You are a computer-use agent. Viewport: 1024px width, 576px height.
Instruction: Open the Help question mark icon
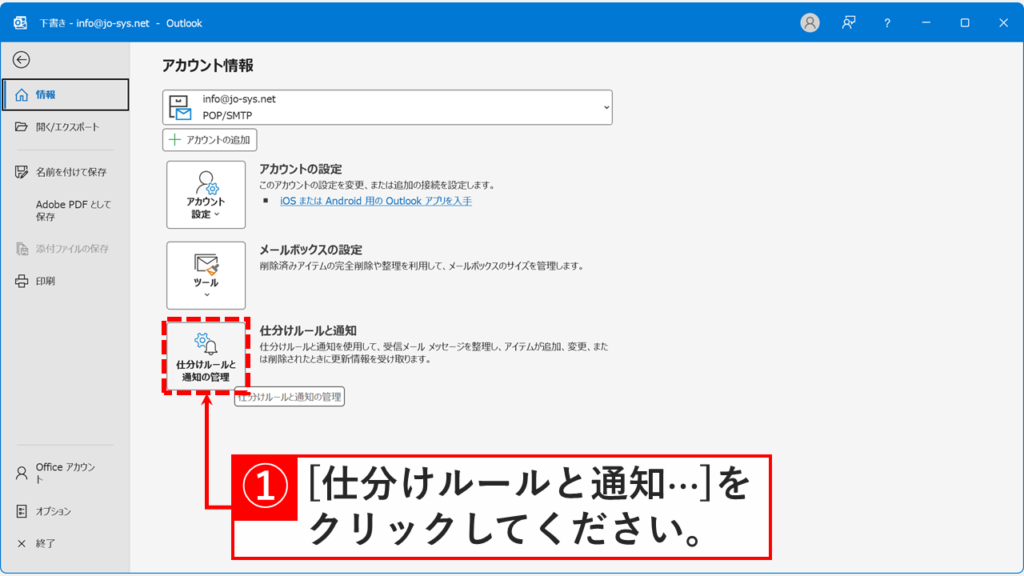[x=886, y=21]
